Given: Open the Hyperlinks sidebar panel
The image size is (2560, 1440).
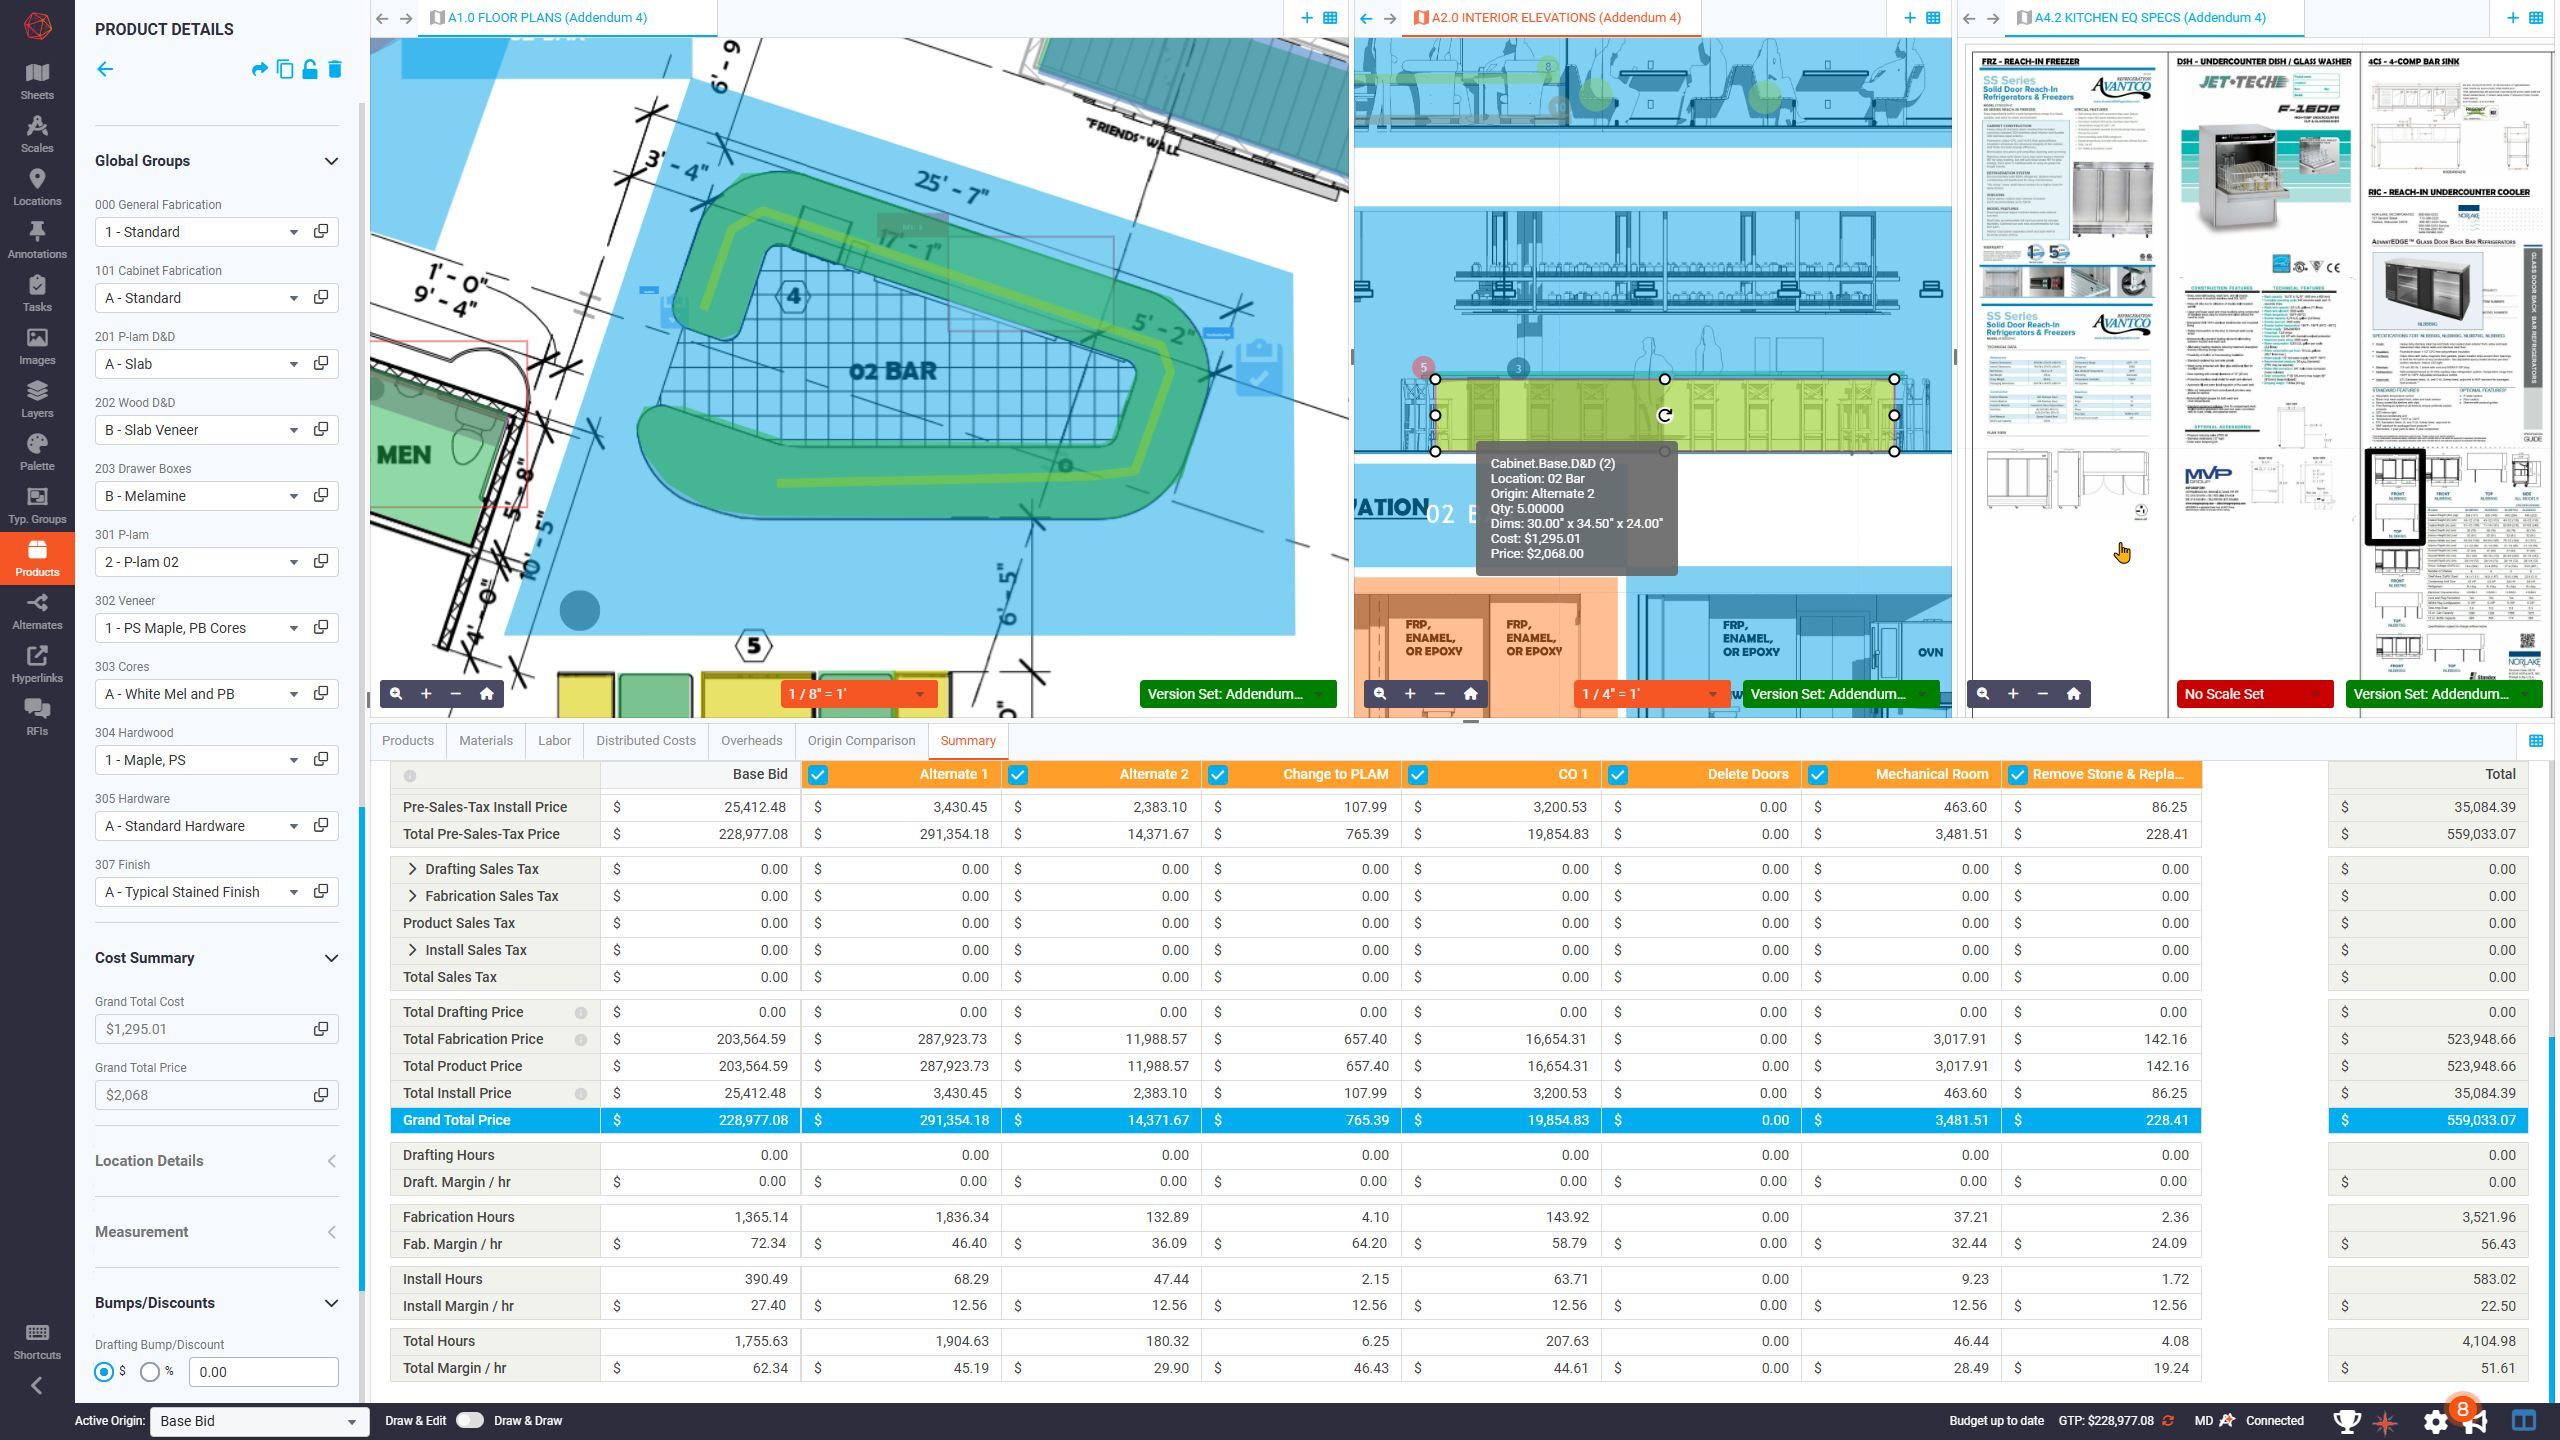Looking at the screenshot, I should [37, 664].
